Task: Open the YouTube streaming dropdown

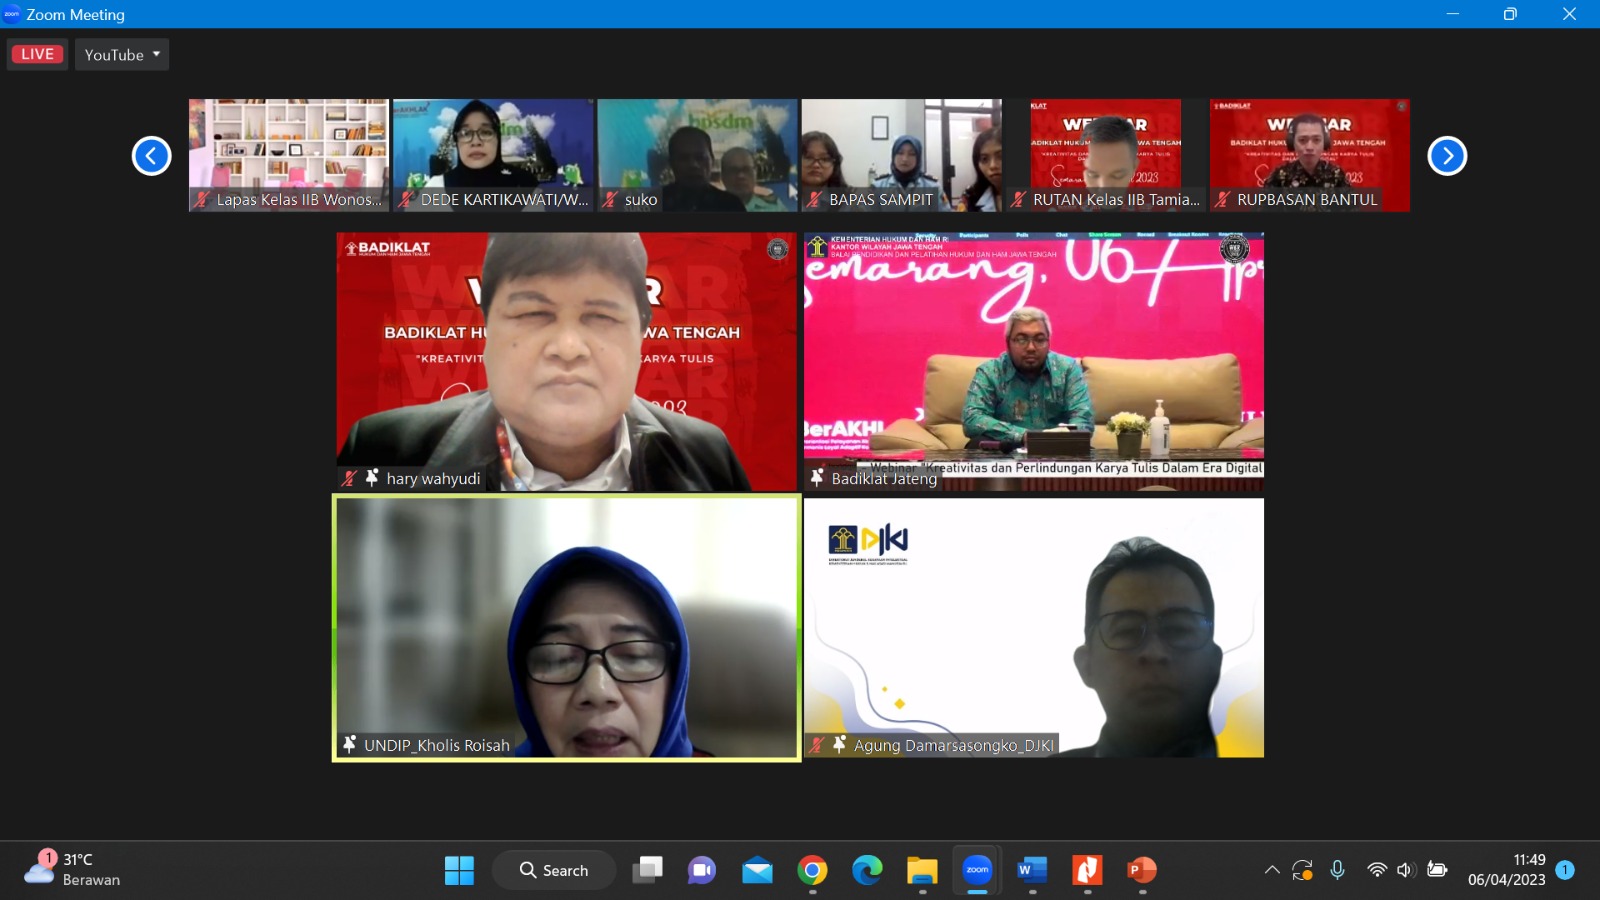Action: [x=122, y=54]
